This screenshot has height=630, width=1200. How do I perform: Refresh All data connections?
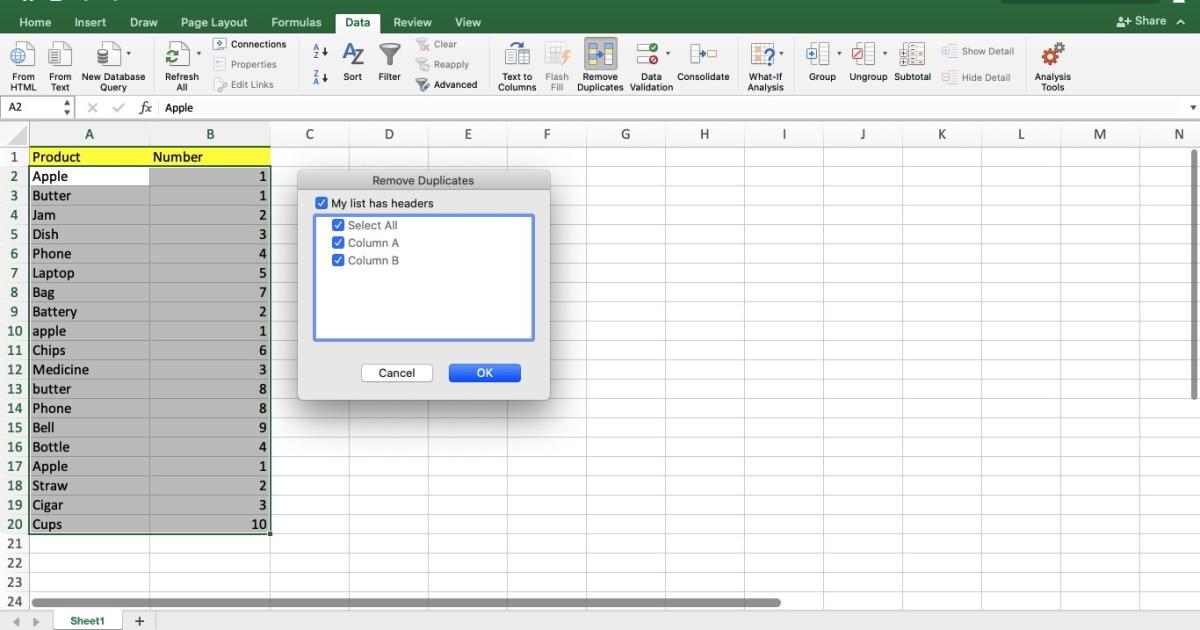pyautogui.click(x=181, y=66)
